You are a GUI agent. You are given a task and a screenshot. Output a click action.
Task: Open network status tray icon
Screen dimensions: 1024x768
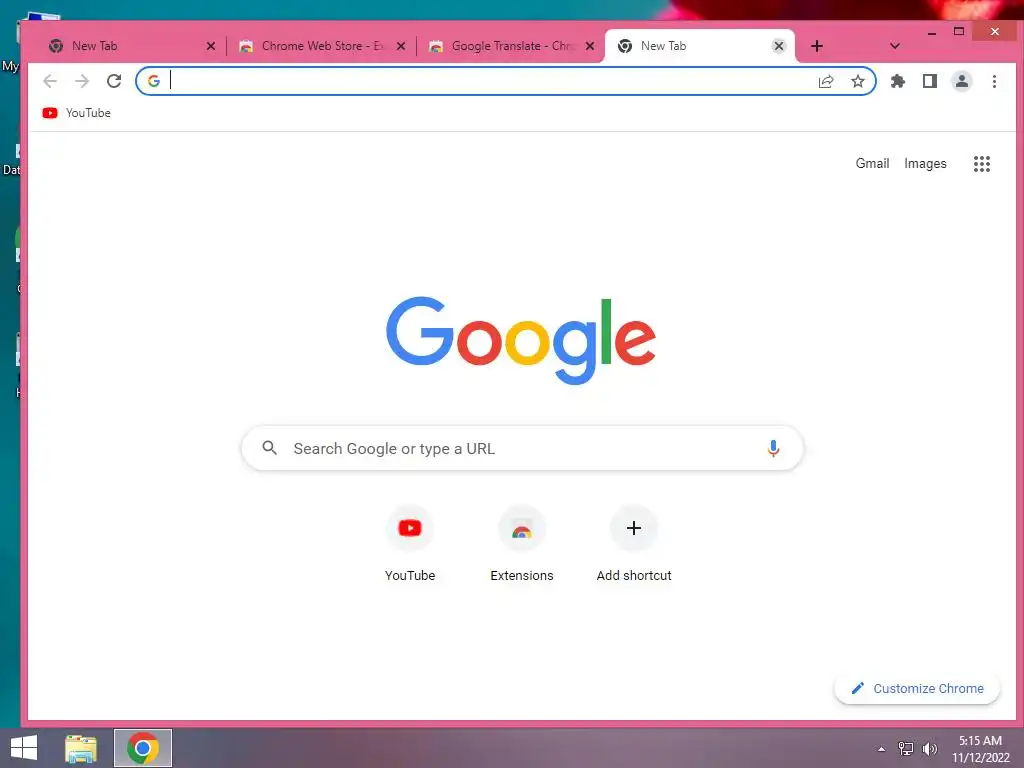tap(906, 749)
